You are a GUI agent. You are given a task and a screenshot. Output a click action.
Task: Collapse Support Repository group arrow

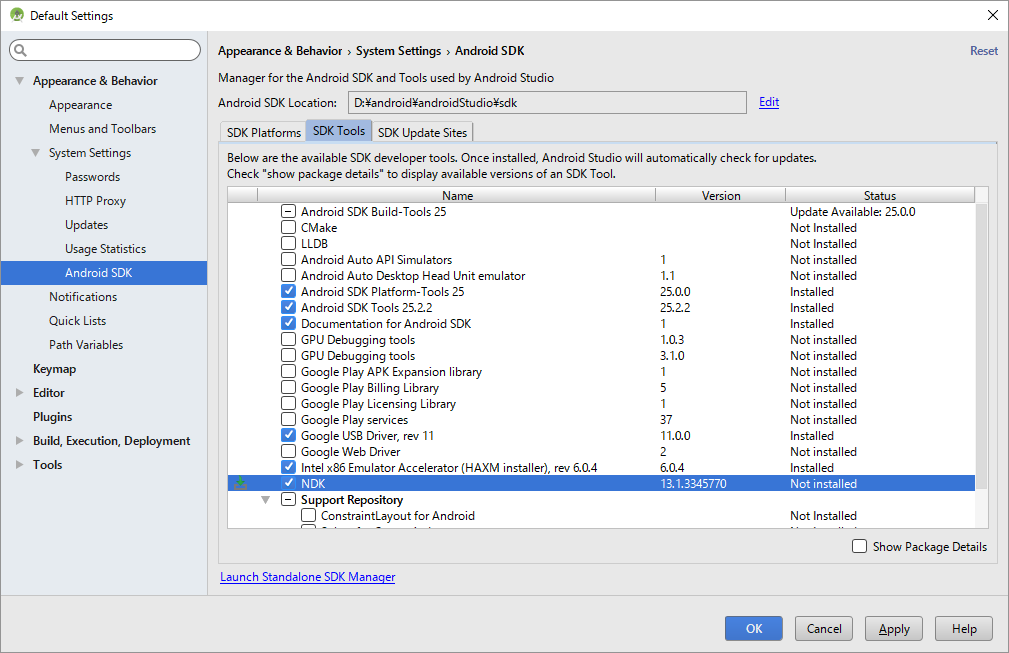(265, 500)
